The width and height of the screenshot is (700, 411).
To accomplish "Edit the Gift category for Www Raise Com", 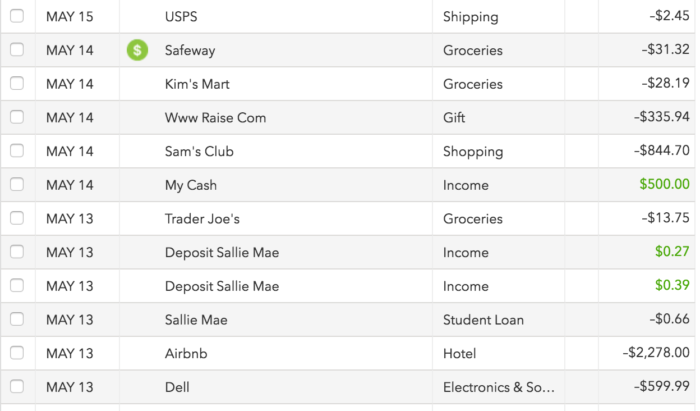I will [454, 117].
